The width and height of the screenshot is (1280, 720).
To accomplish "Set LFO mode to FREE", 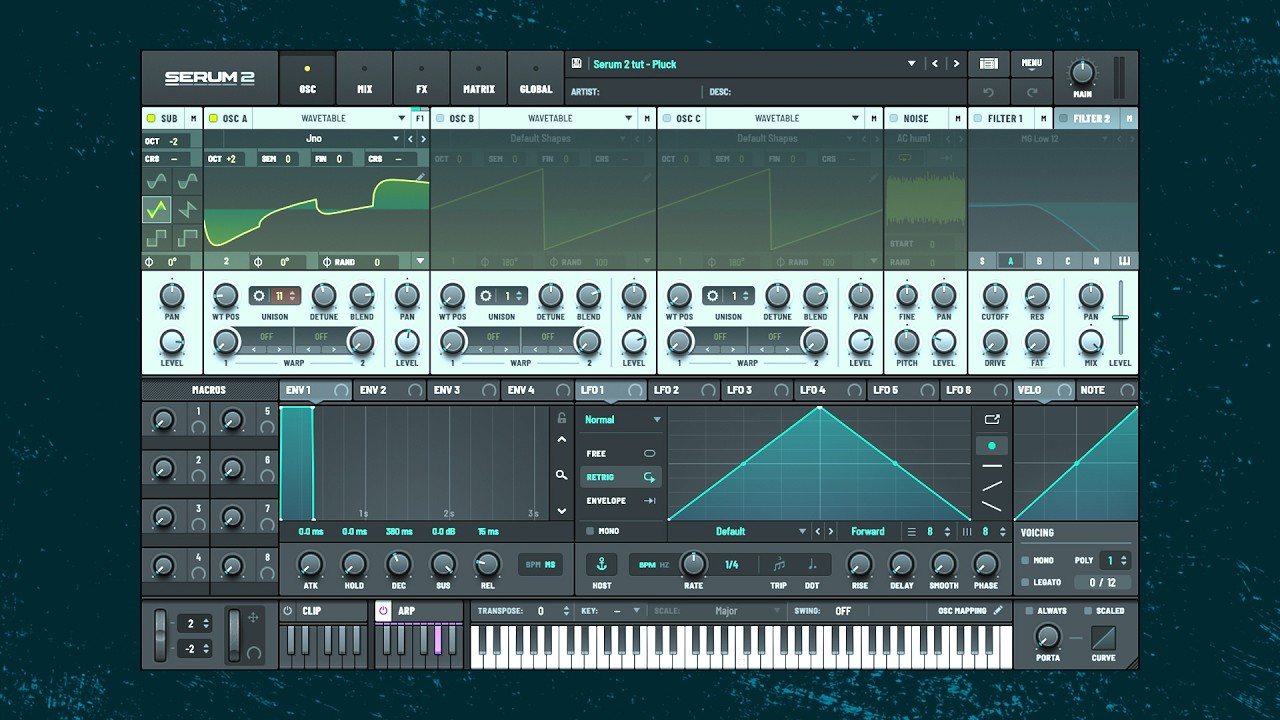I will click(x=621, y=454).
